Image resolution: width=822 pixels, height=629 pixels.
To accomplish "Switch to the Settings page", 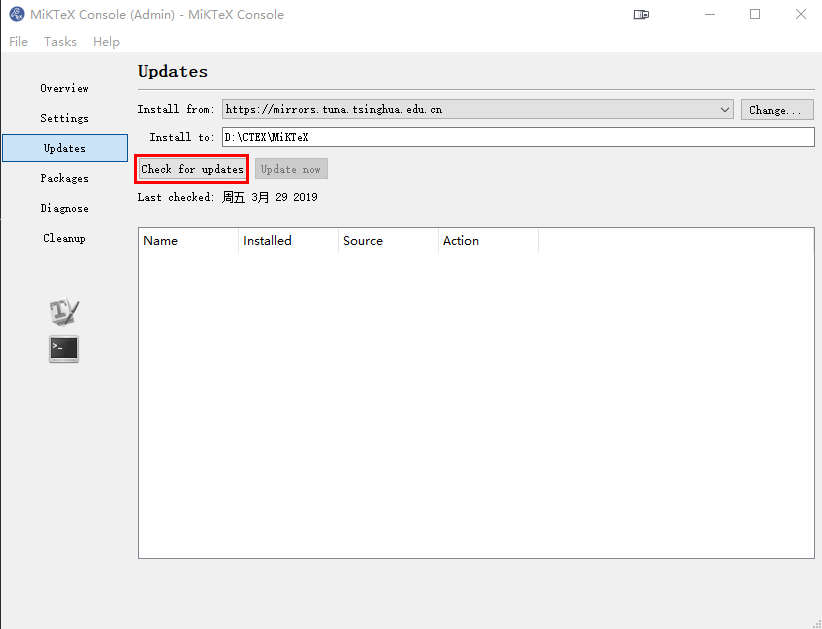I will tap(64, 118).
